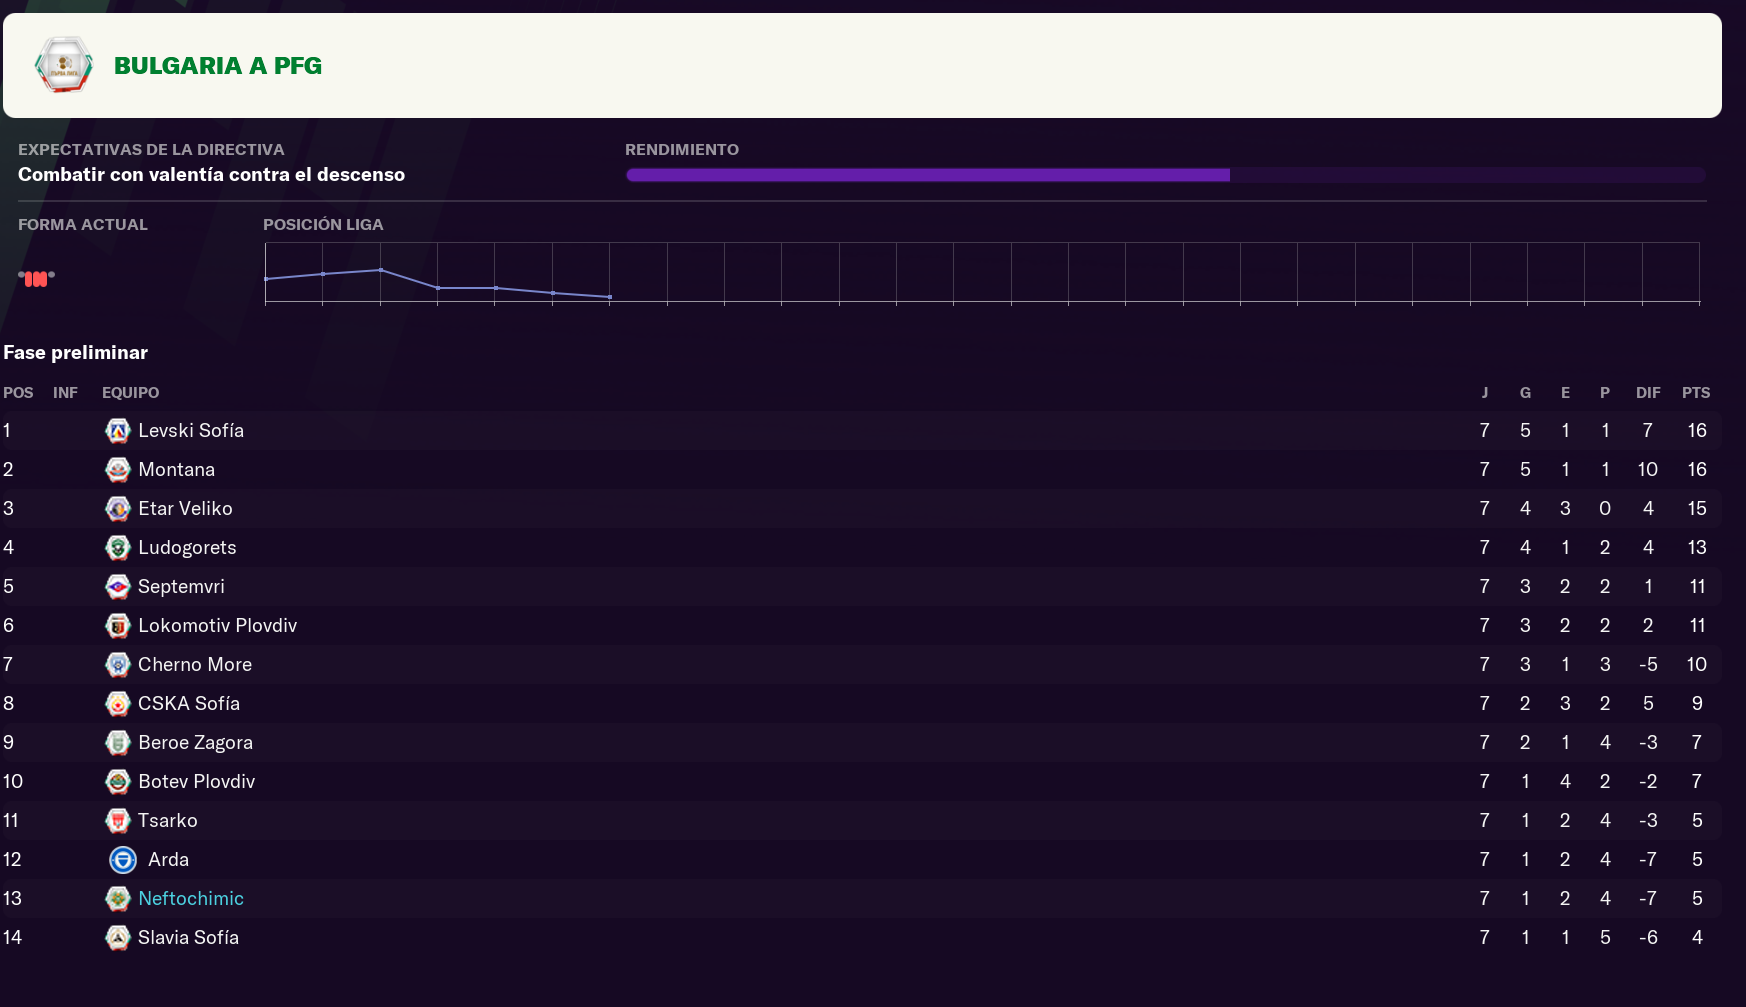
Task: Click Etar Veliko's losses value 0
Action: pos(1605,509)
